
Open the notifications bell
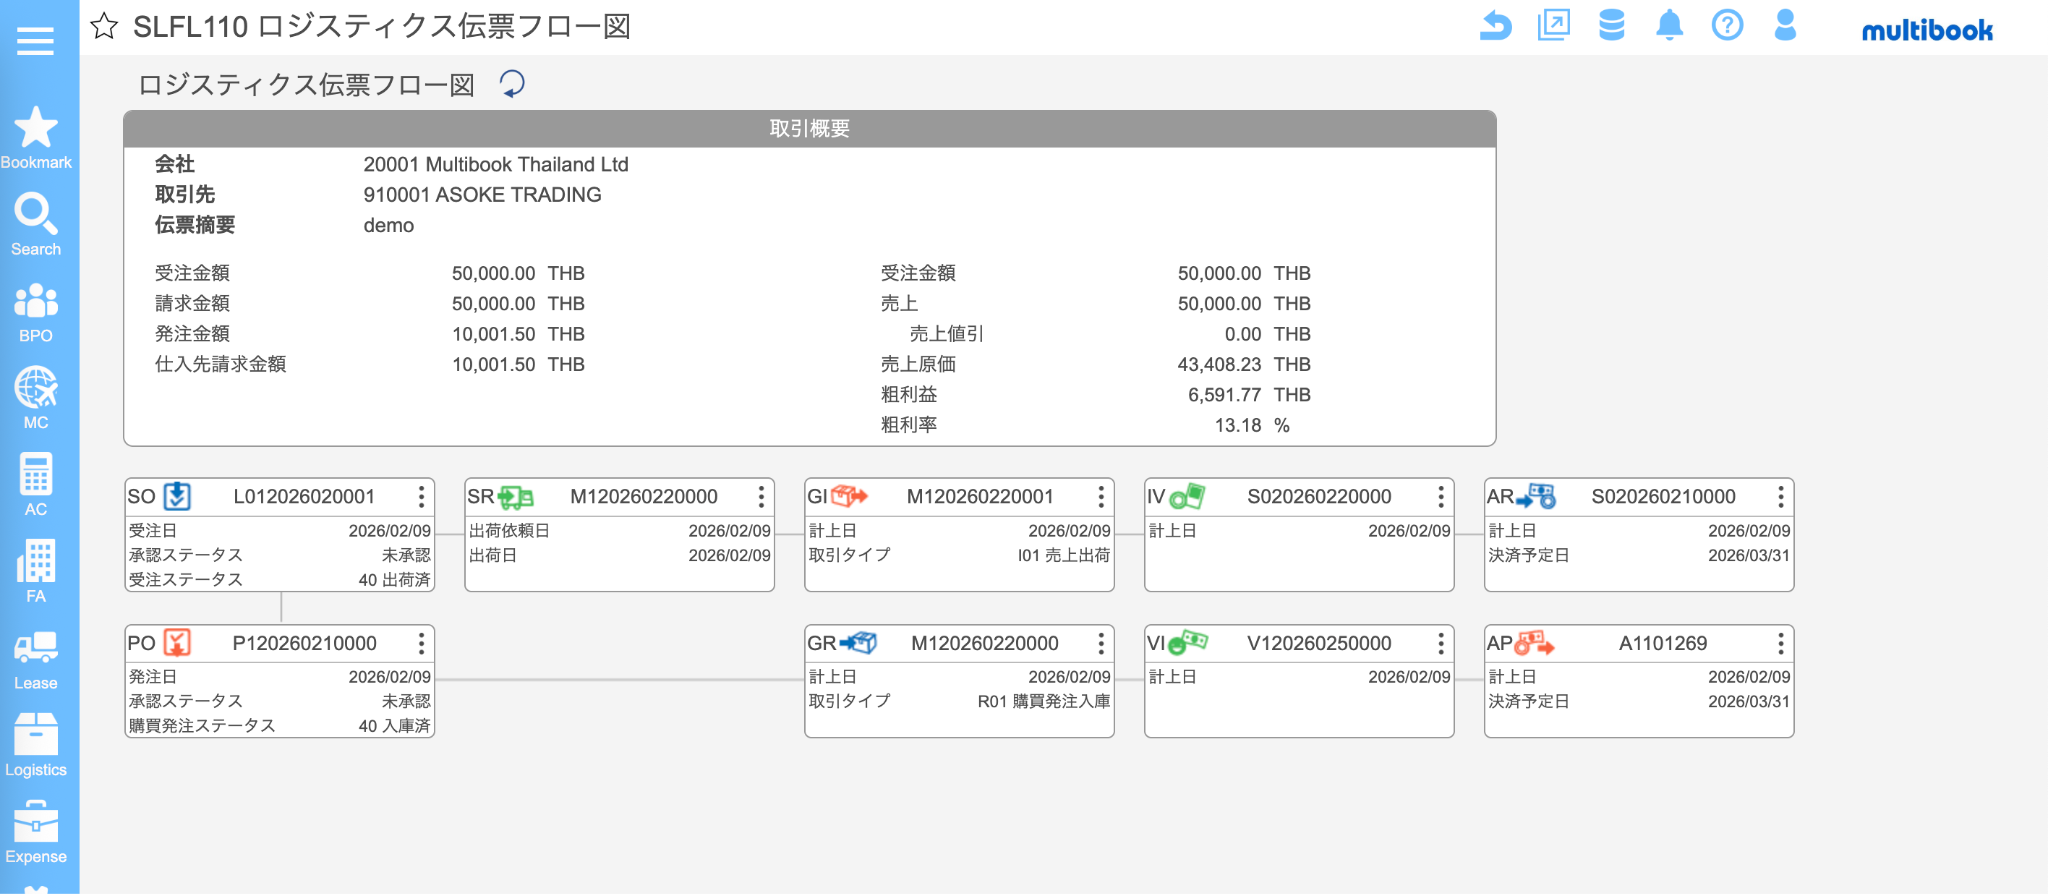[1669, 25]
